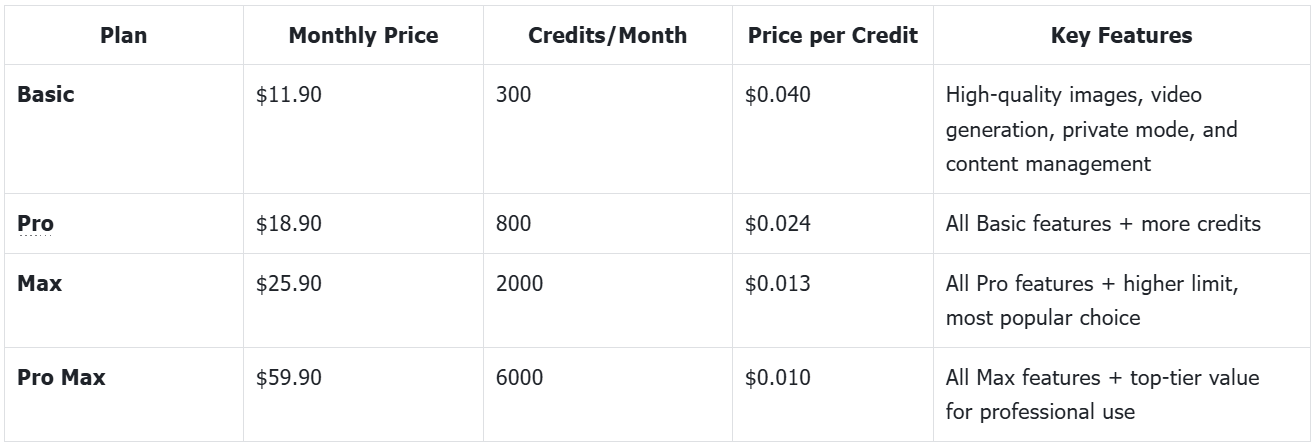Click the Monthly Price column header
The image size is (1316, 446).
[x=362, y=36]
